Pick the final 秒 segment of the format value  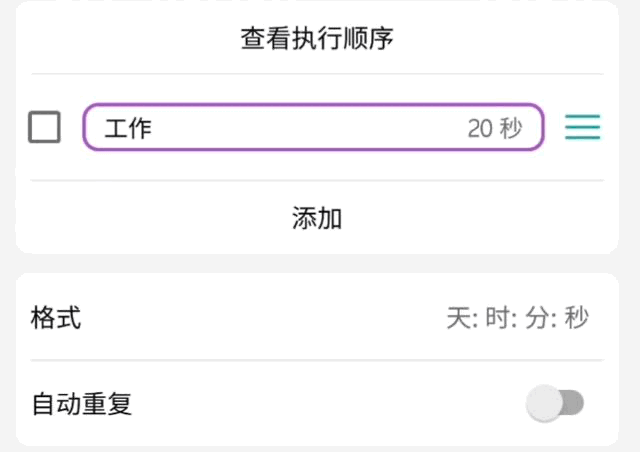pyautogui.click(x=577, y=319)
